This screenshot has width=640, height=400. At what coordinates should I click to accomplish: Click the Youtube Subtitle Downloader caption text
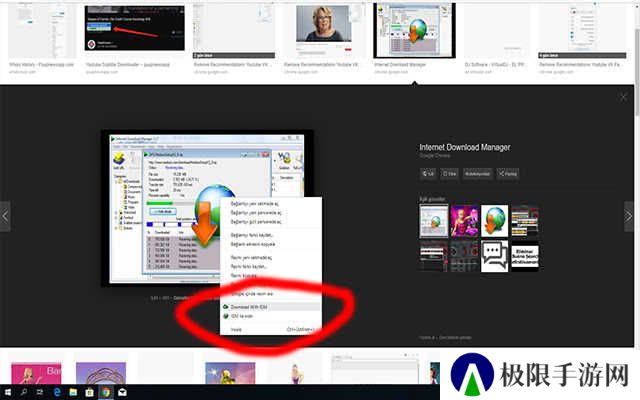point(127,64)
